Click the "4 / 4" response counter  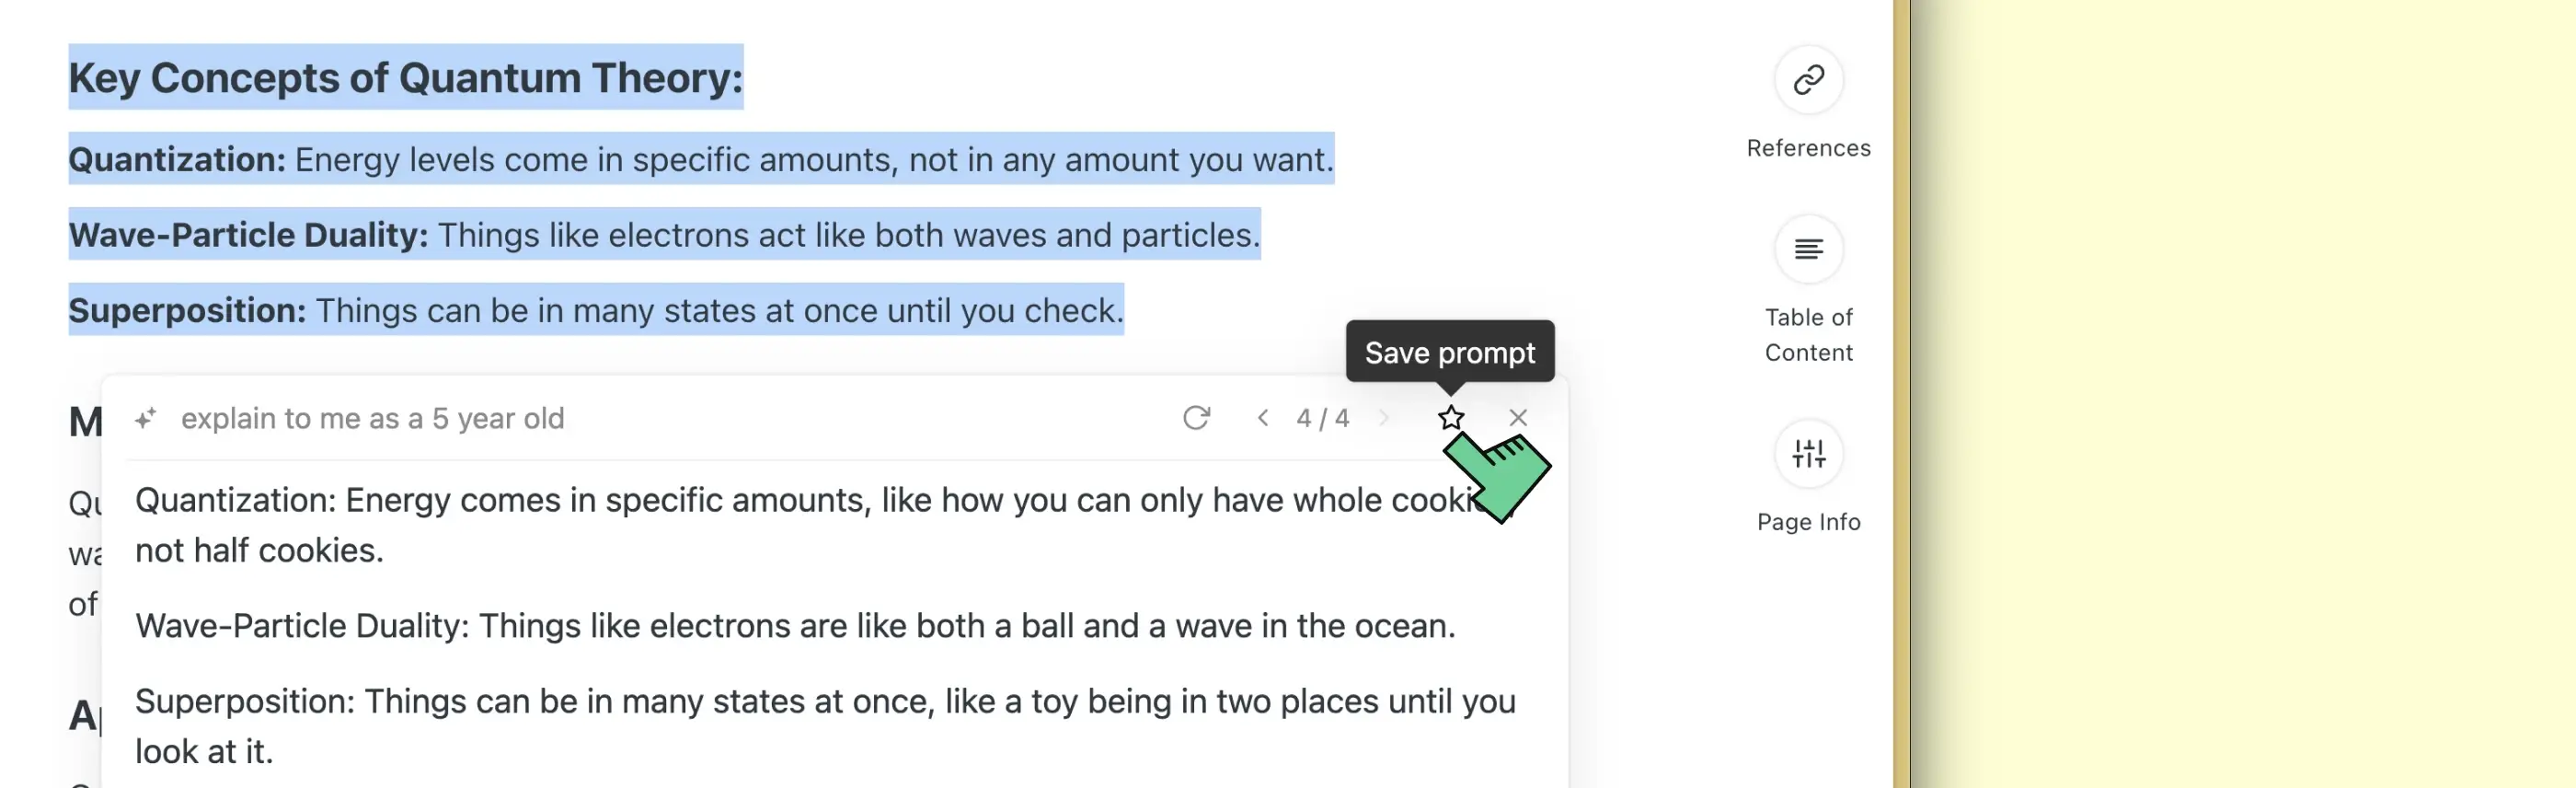[1322, 418]
